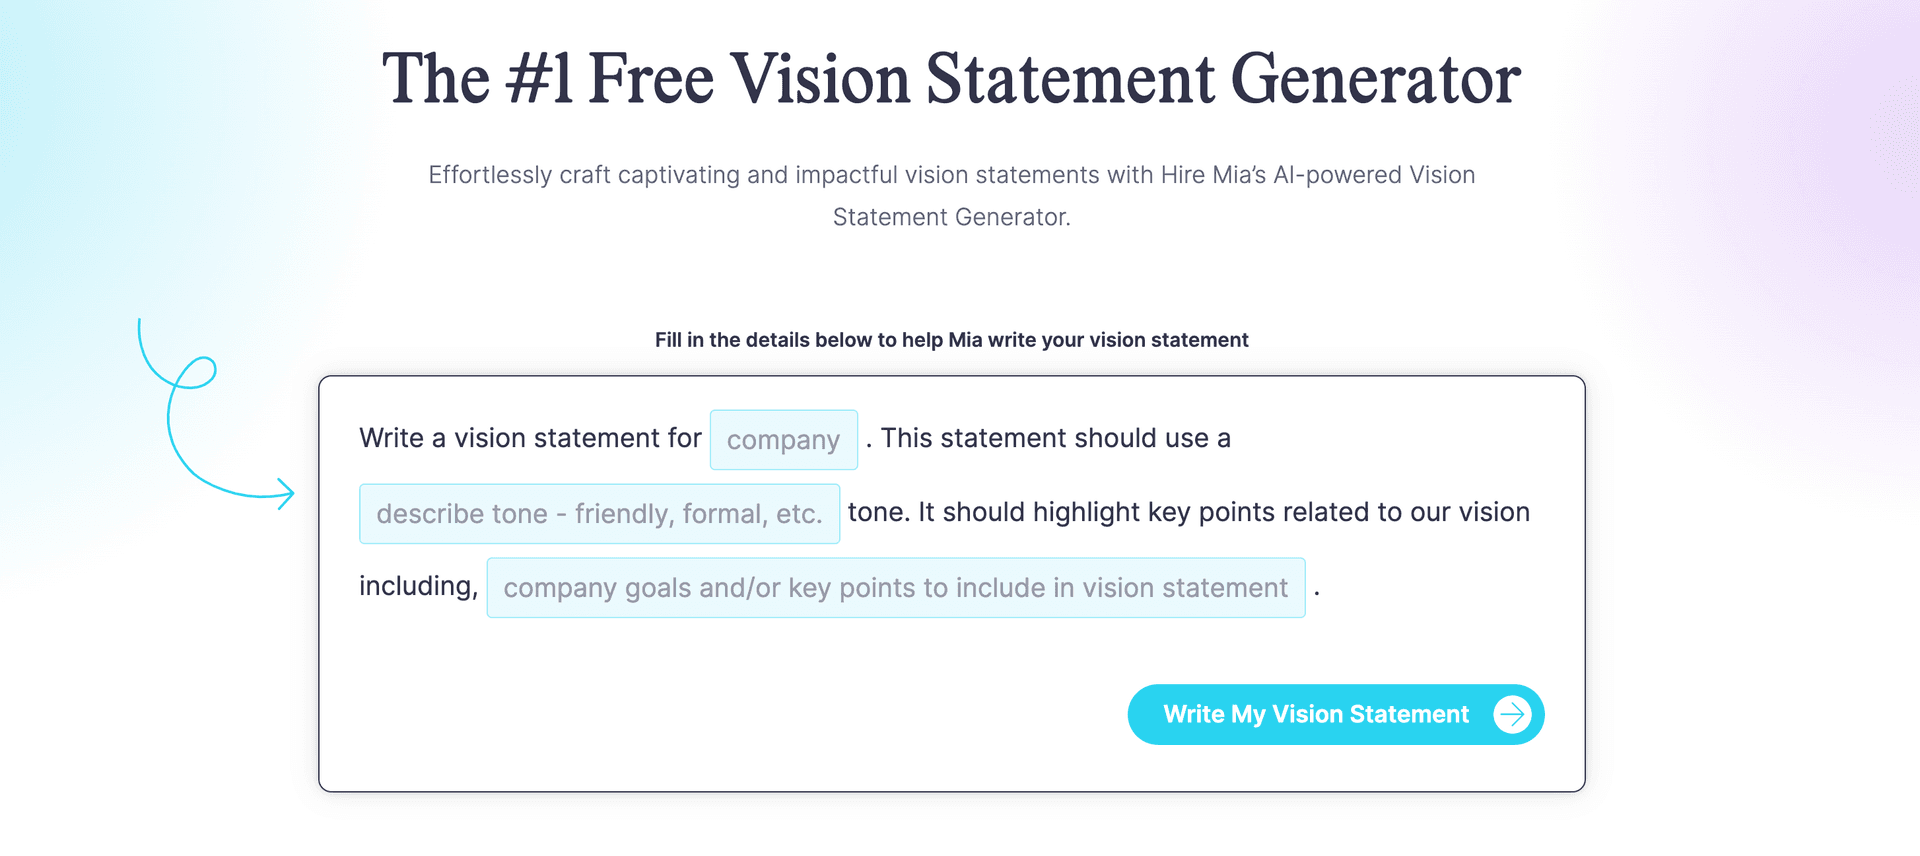Image resolution: width=1920 pixels, height=856 pixels.
Task: Click the goals placeholder 'company goals and/or key points'
Action: (896, 587)
